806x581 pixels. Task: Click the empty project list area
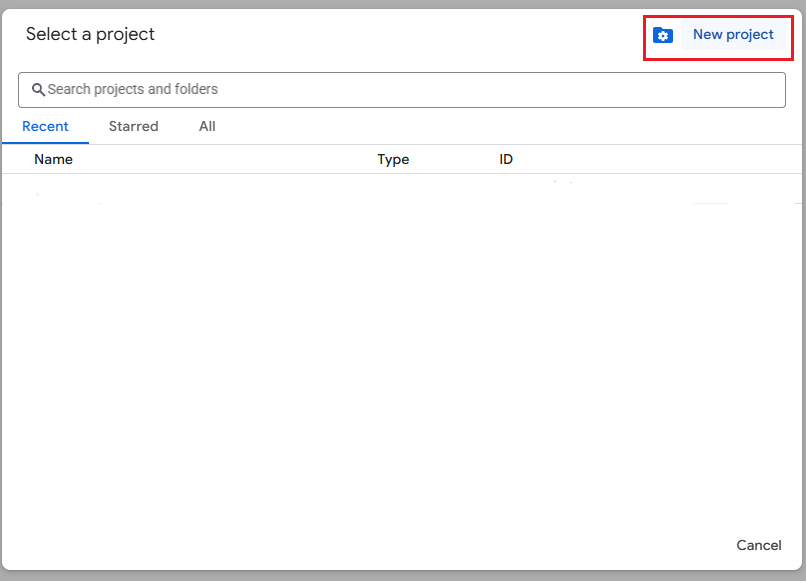400,360
